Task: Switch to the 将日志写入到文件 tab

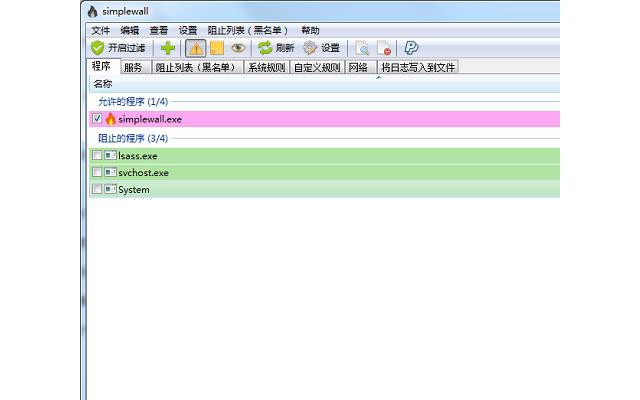Action: (418, 67)
